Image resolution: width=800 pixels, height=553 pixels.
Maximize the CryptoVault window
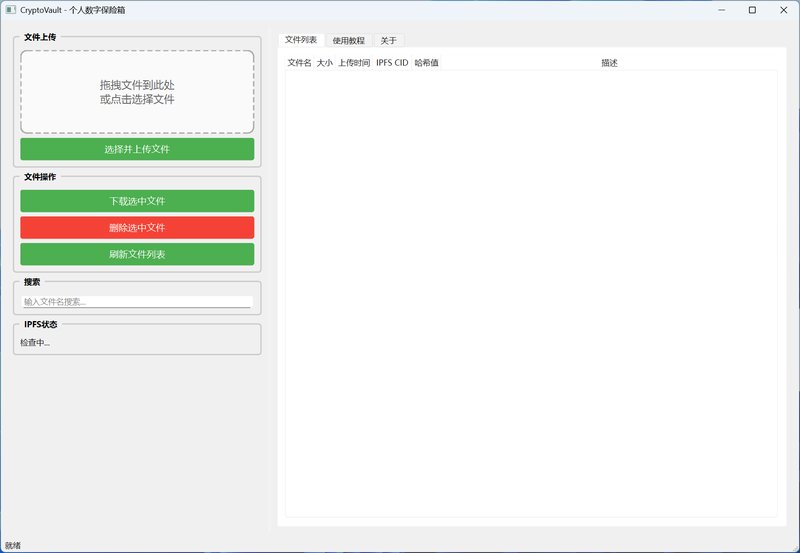point(752,10)
